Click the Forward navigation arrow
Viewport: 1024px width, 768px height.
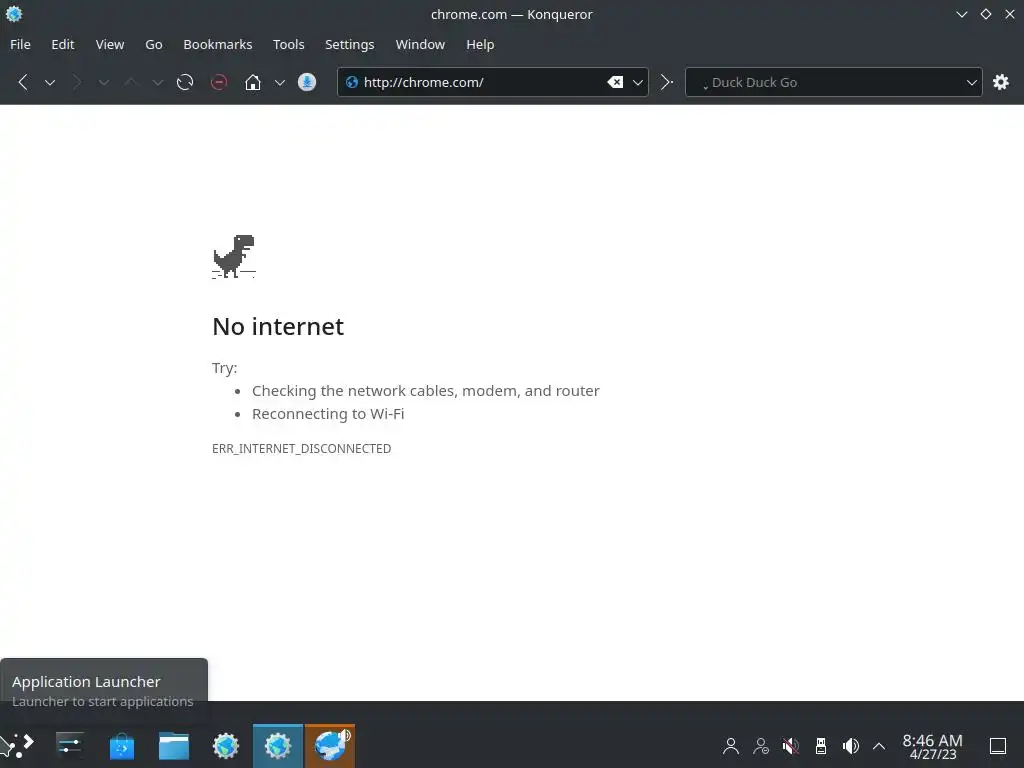coord(76,82)
